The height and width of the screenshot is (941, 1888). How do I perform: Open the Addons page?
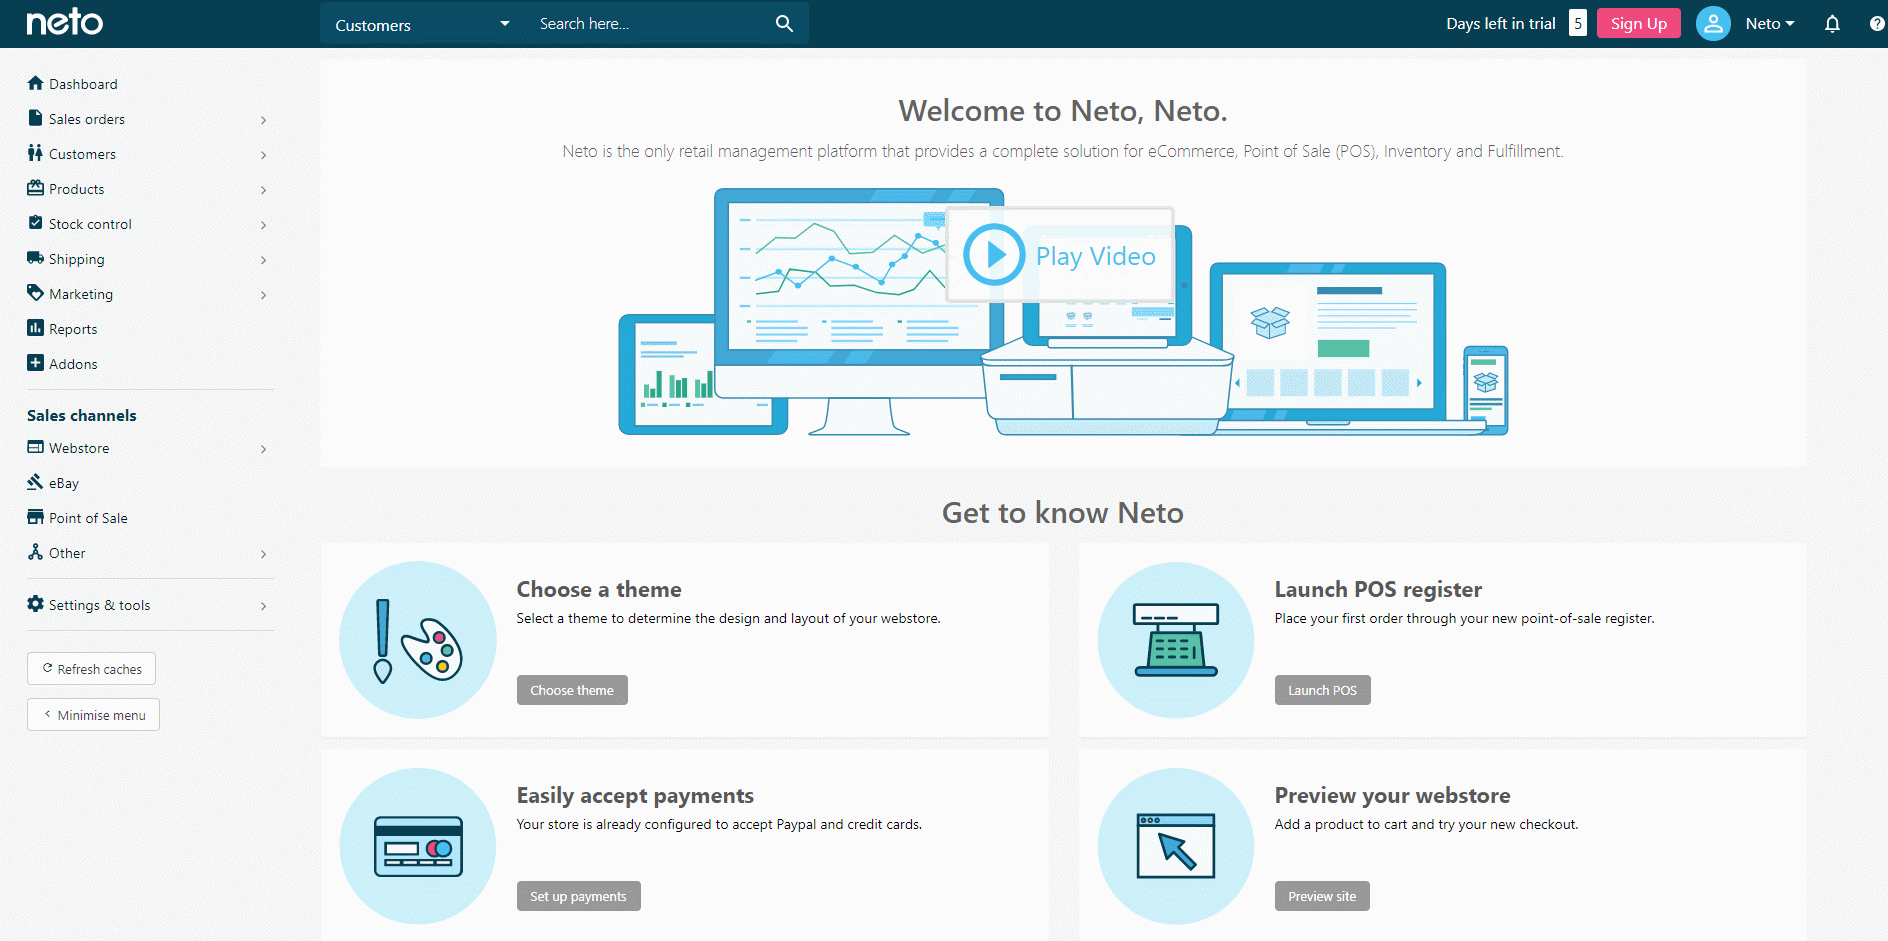point(73,364)
